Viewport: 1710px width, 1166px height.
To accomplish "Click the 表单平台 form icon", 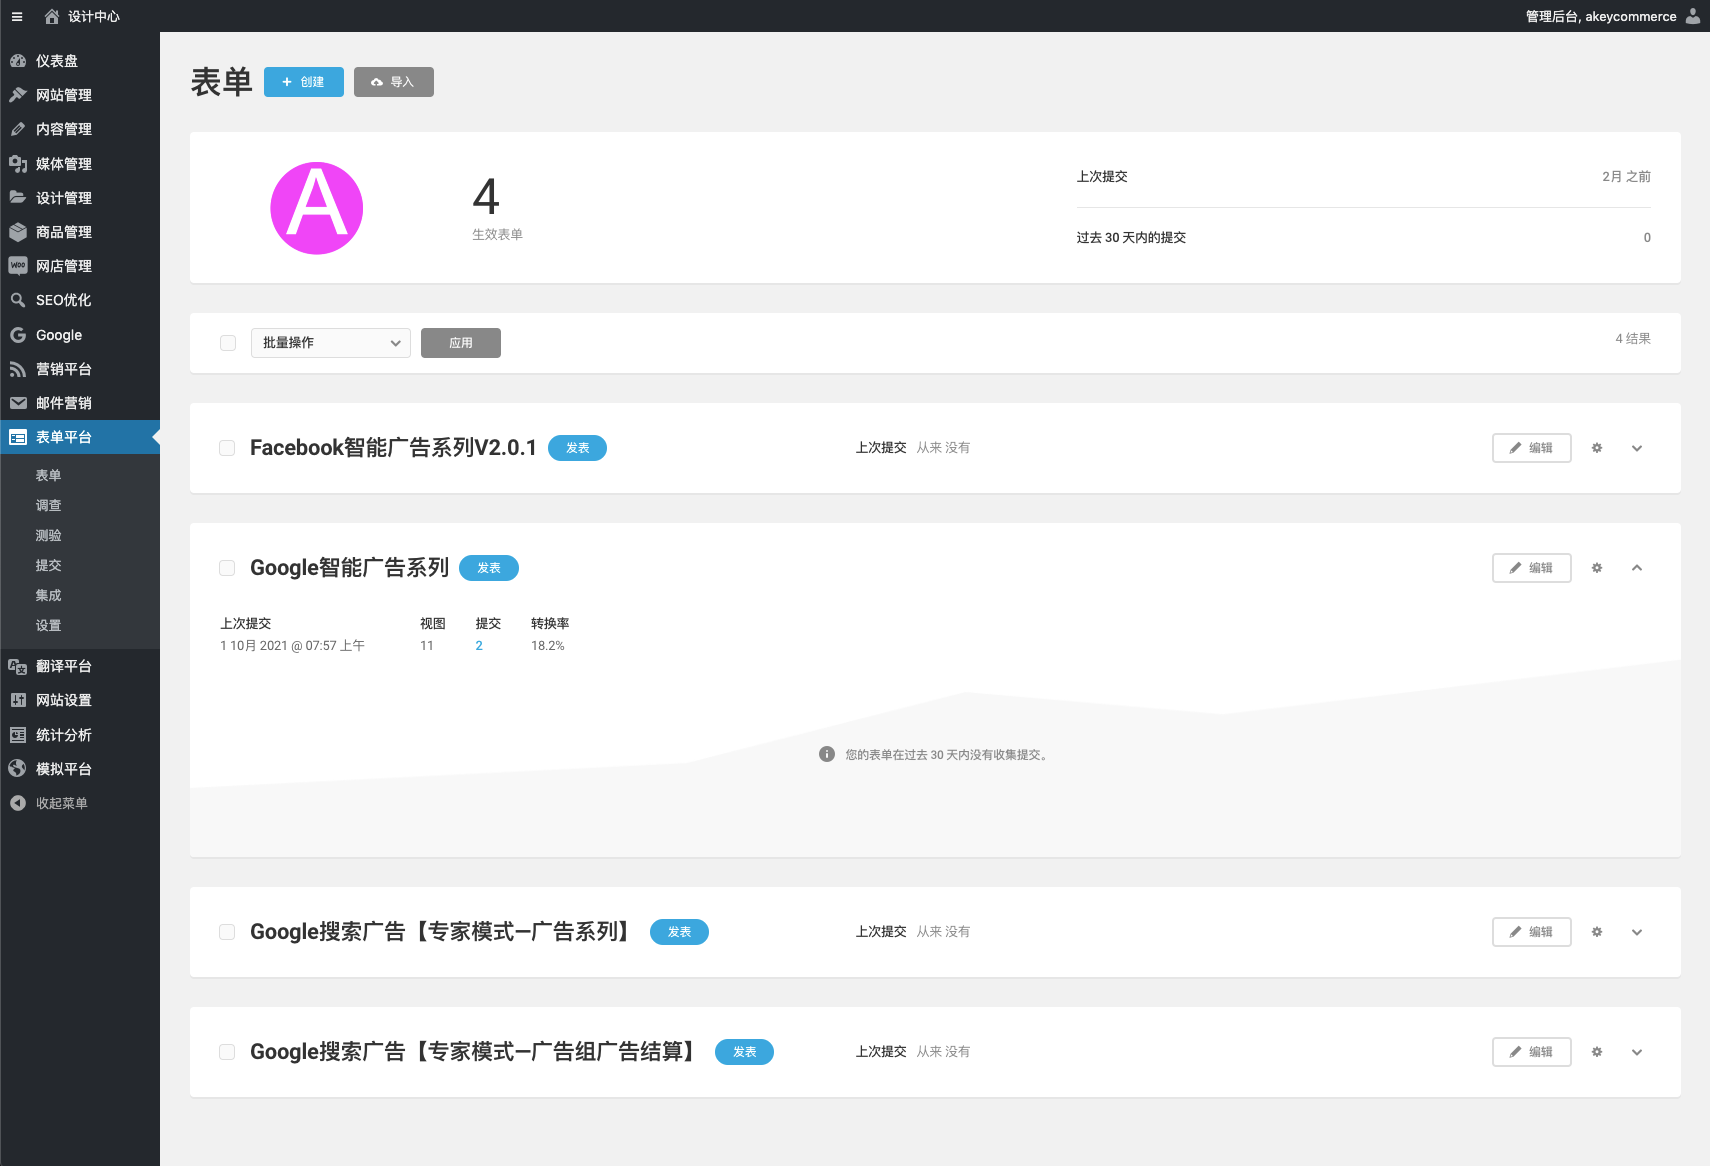I will (x=18, y=437).
